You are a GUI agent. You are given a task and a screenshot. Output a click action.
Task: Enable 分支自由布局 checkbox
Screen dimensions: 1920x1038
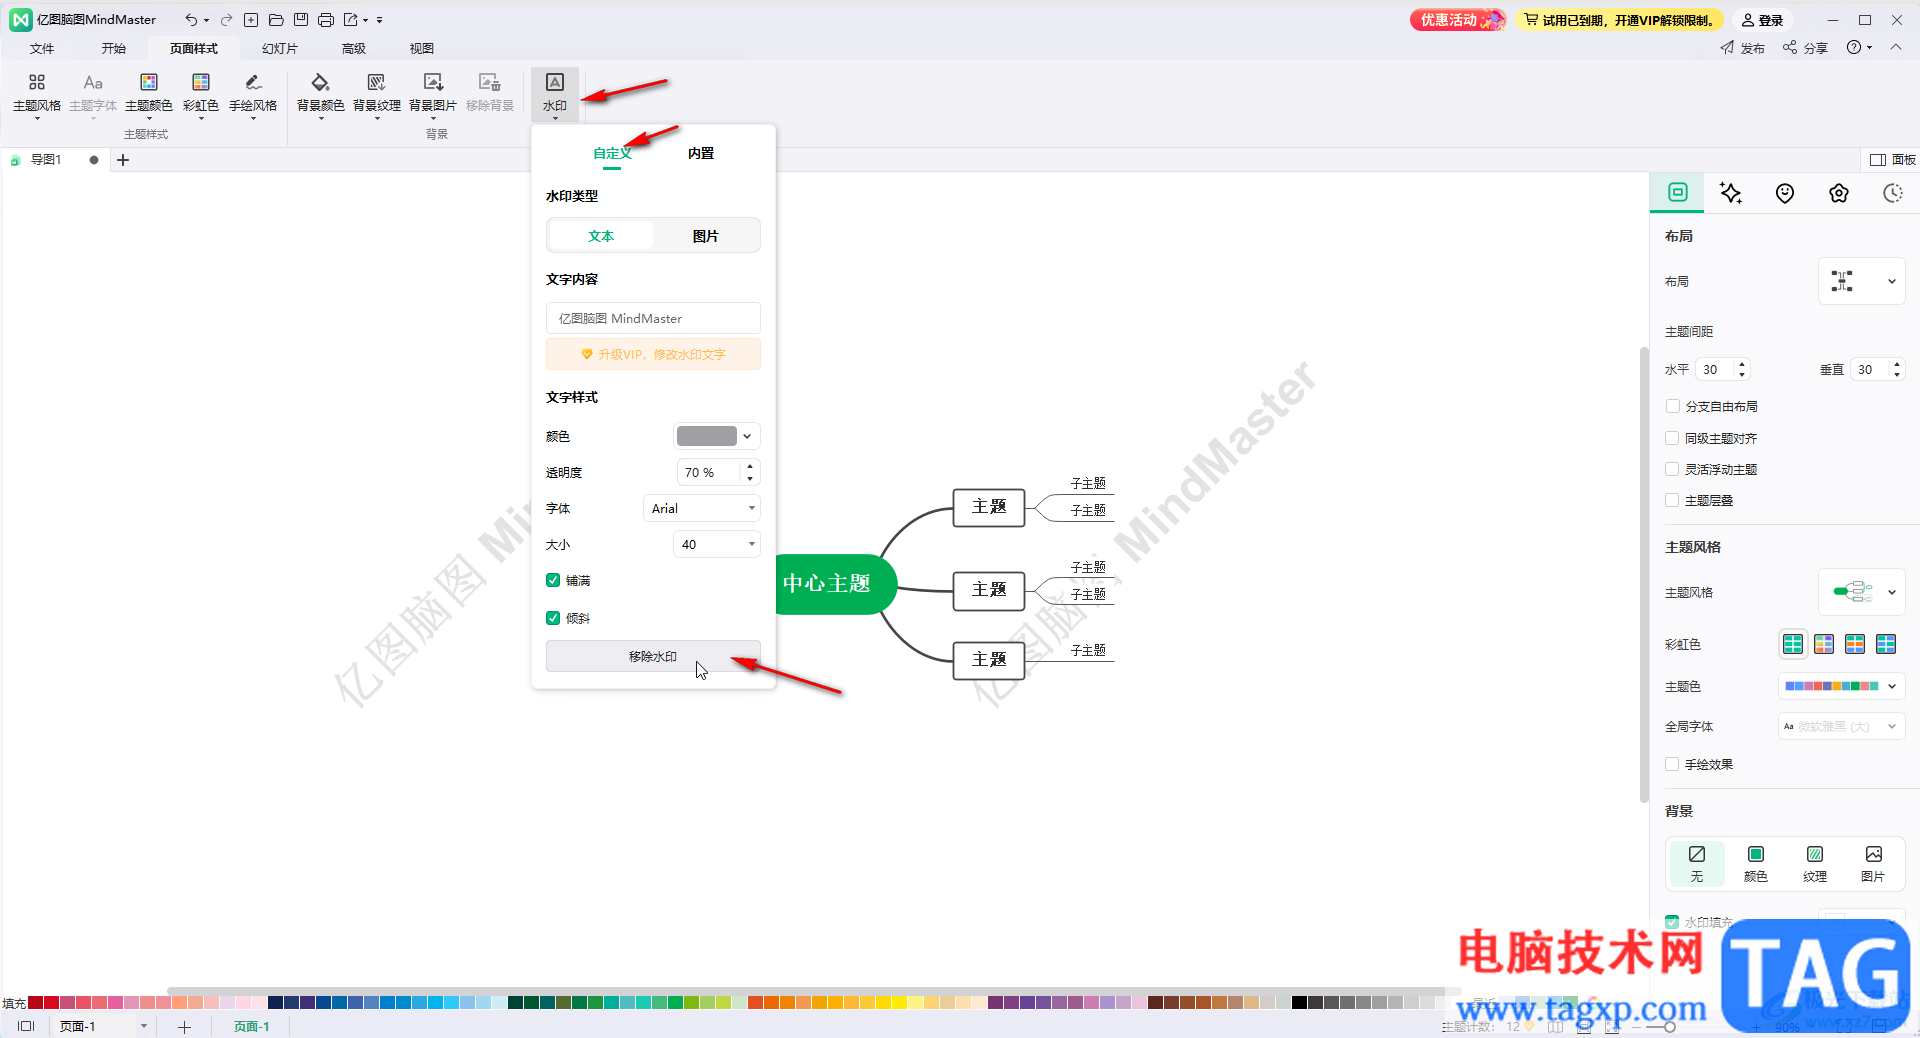pos(1672,406)
